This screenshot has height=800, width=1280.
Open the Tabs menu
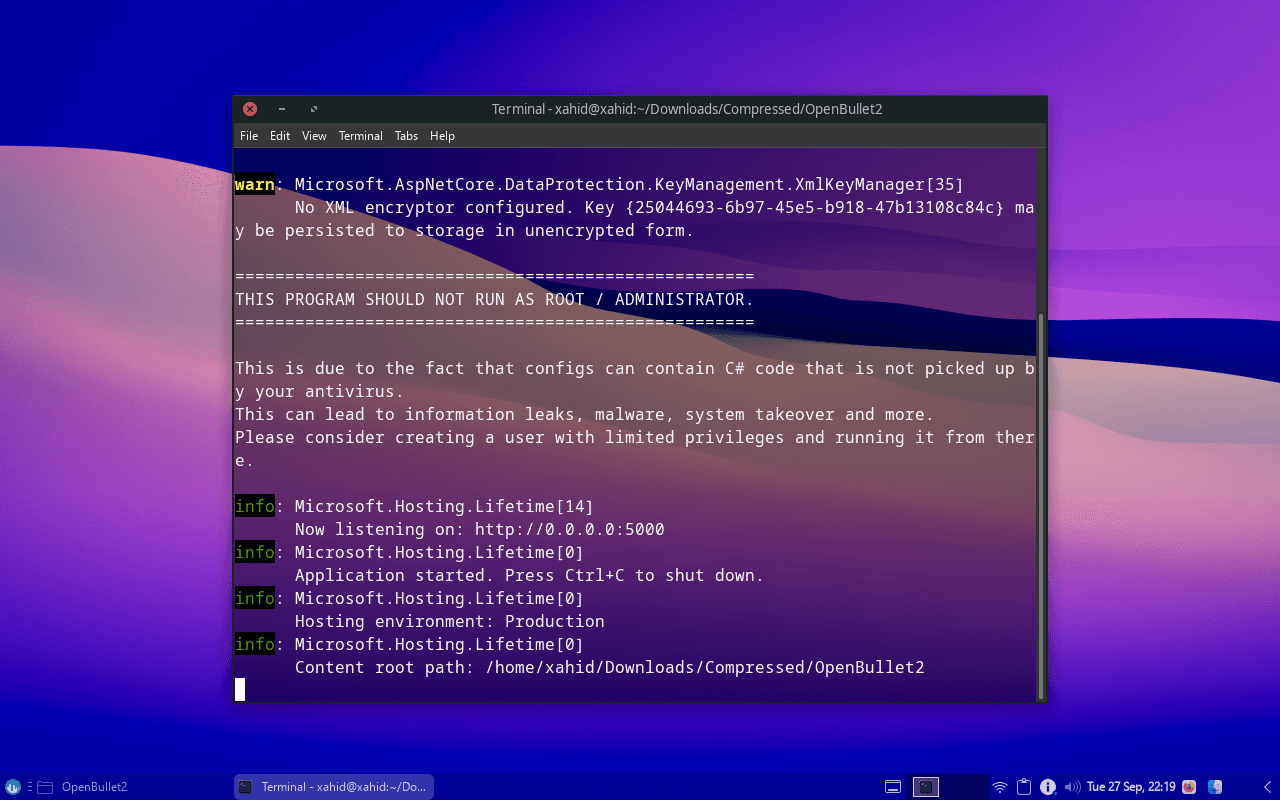coord(406,135)
